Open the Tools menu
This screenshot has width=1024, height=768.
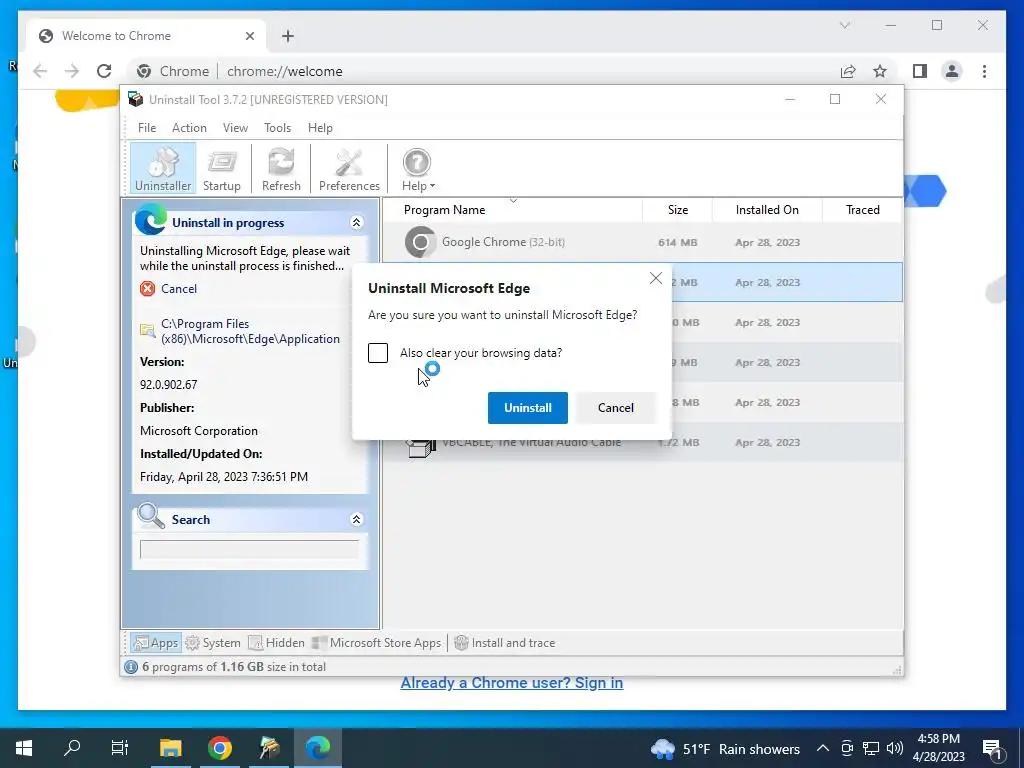[278, 128]
